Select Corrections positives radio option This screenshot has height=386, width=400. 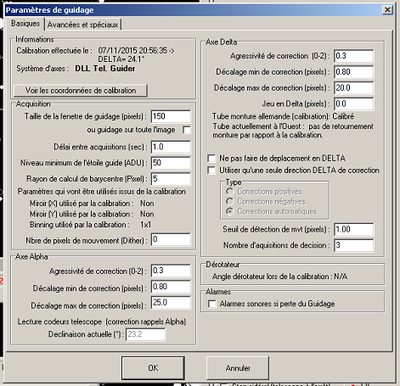coord(230,192)
